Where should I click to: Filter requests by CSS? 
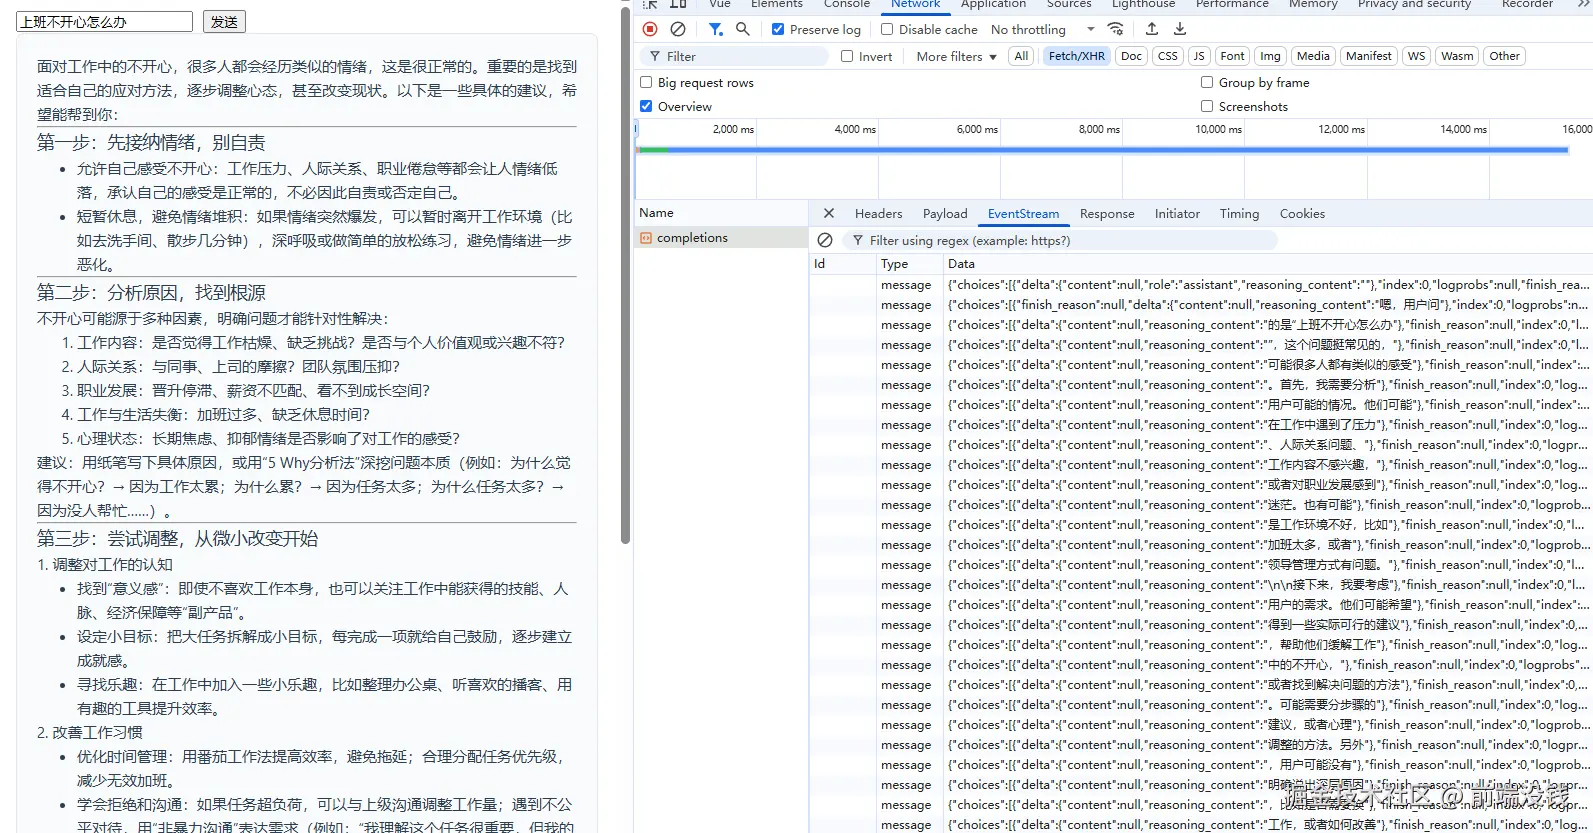[1167, 56]
